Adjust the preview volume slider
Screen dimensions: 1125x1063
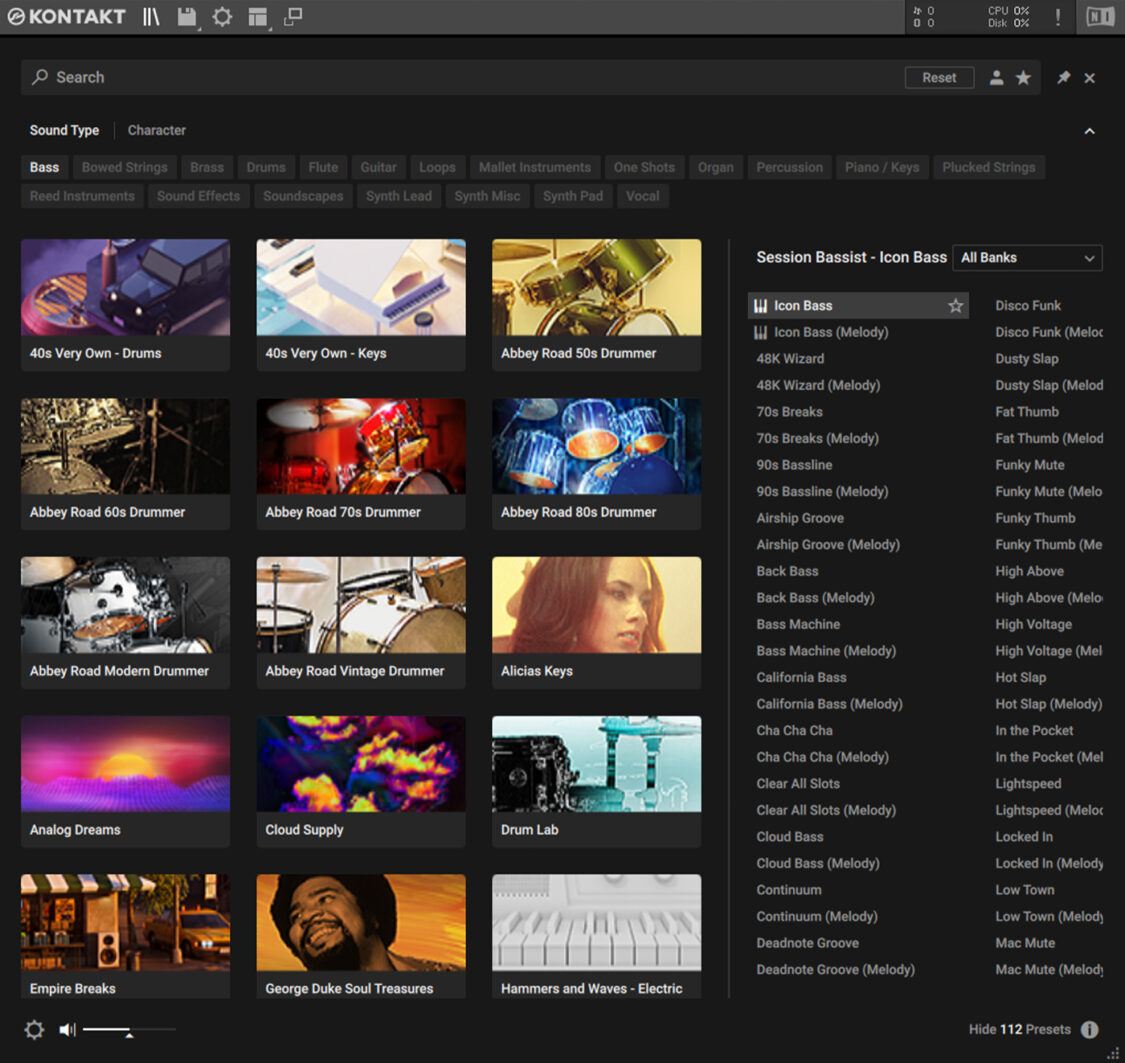[129, 1030]
